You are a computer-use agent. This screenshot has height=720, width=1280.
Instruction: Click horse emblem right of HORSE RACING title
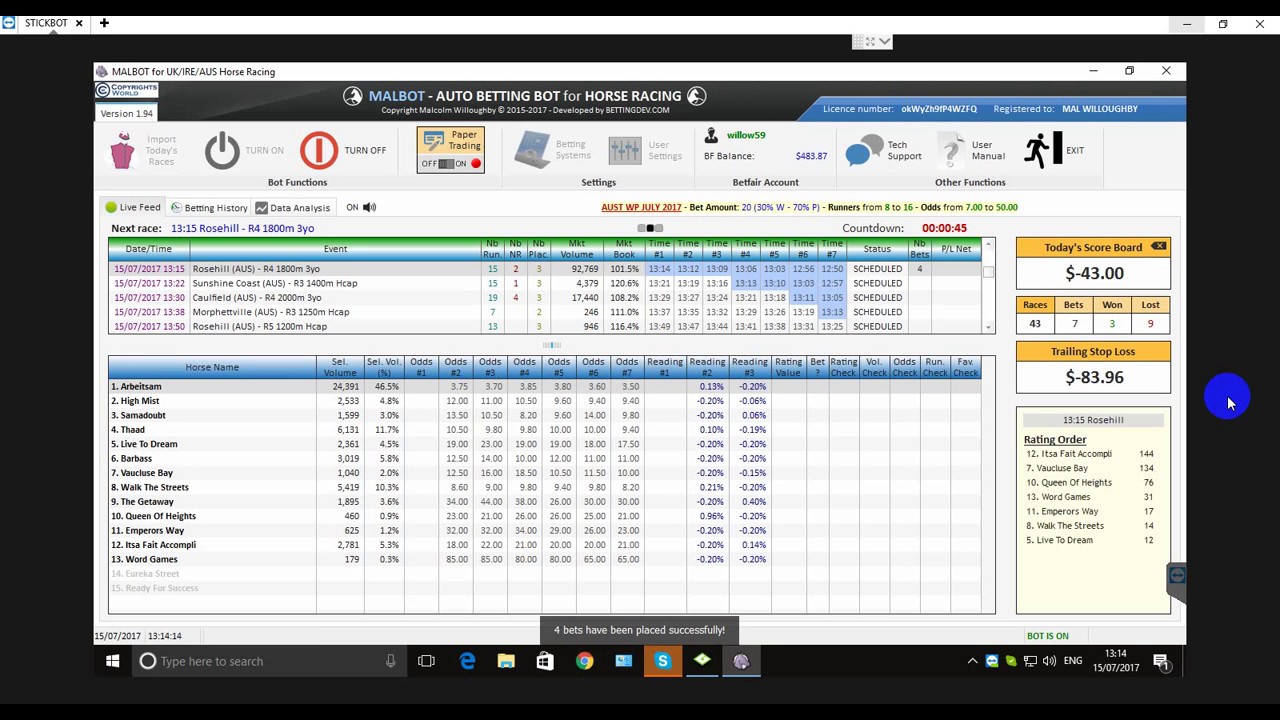[696, 96]
